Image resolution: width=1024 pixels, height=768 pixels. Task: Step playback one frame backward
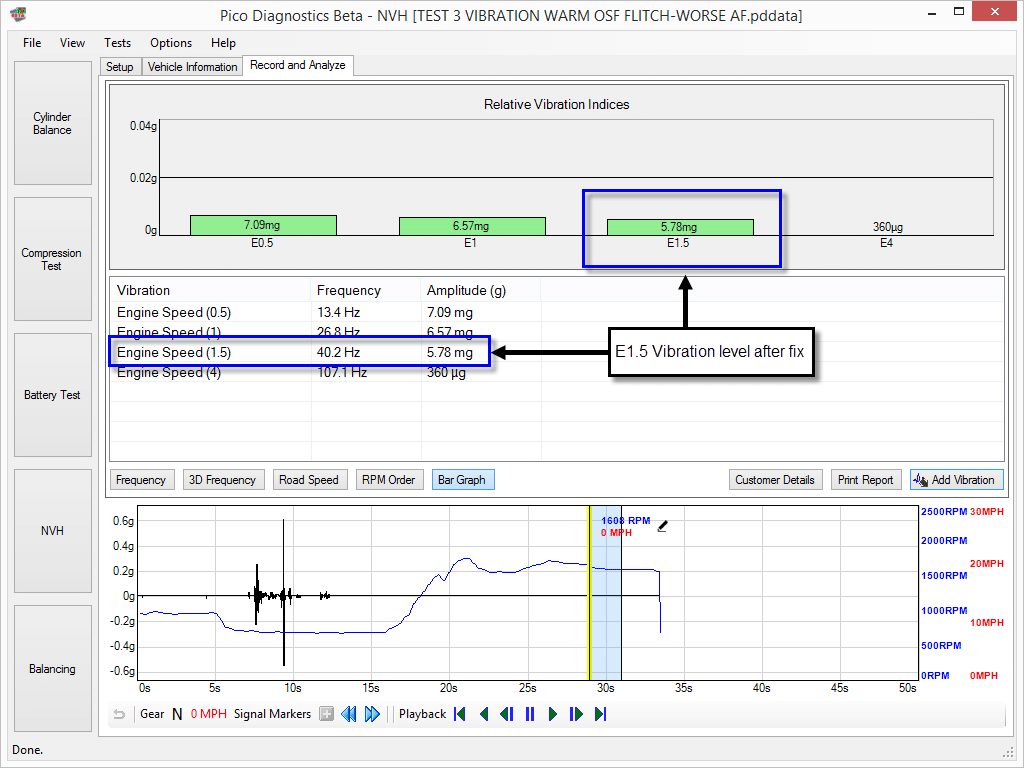click(507, 714)
